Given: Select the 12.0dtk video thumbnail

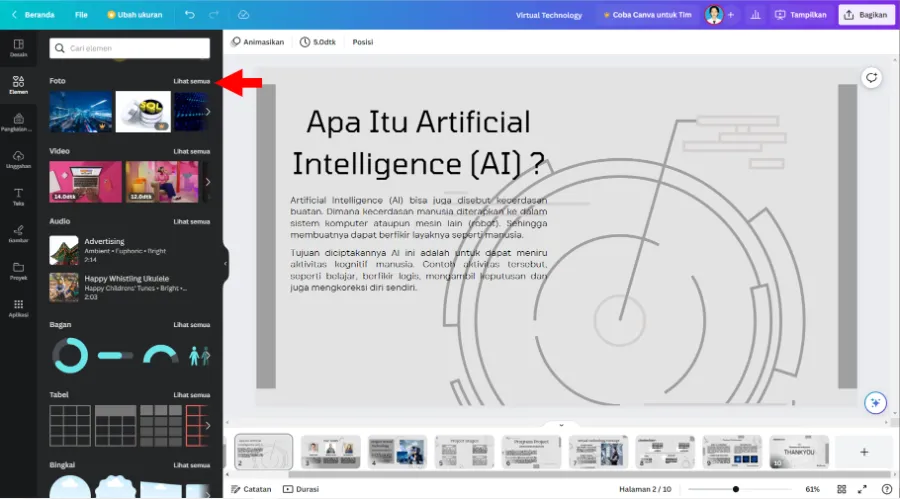Looking at the screenshot, I should (x=162, y=182).
